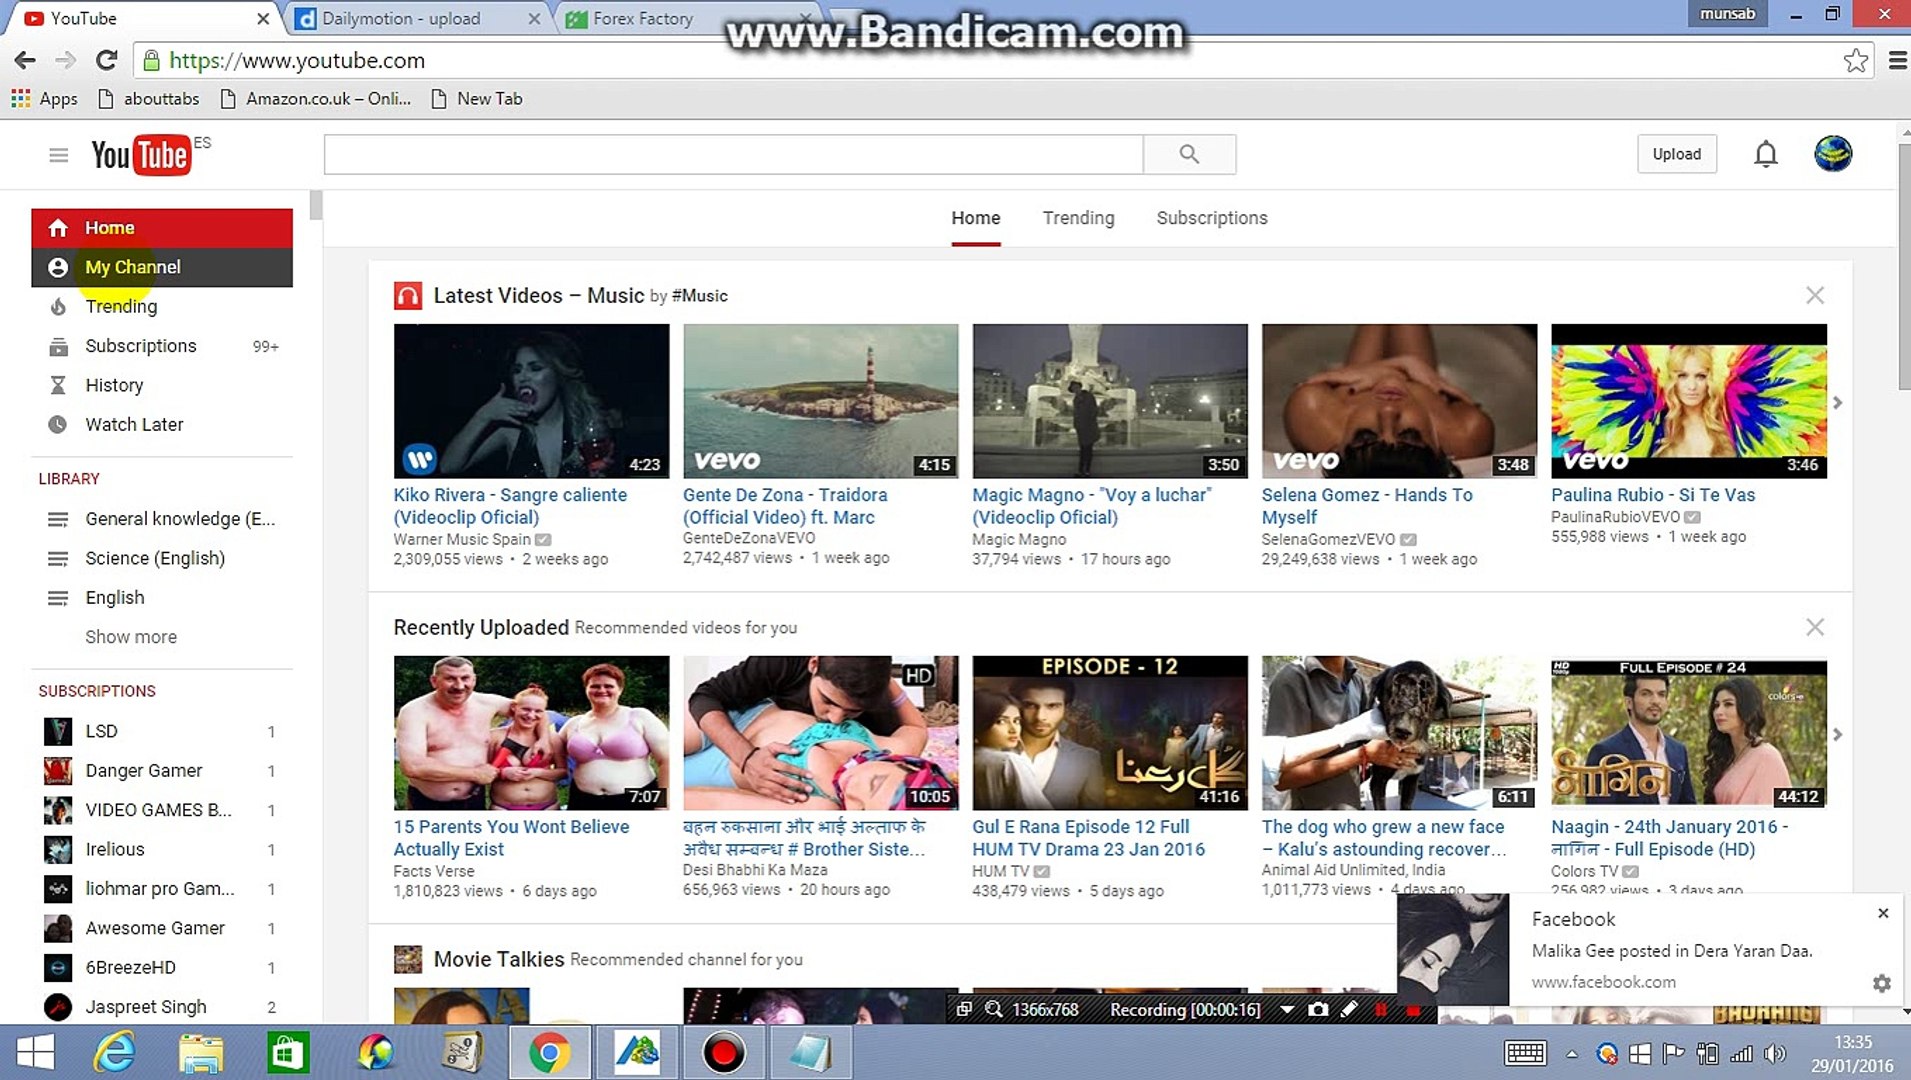Open Science (English) playlist
Viewport: 1911px width, 1080px height.
pos(162,558)
